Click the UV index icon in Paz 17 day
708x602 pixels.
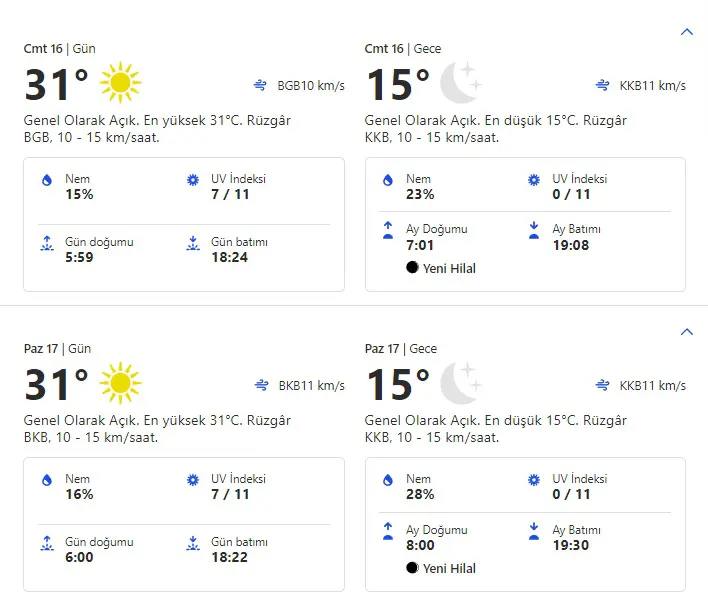[x=193, y=481]
